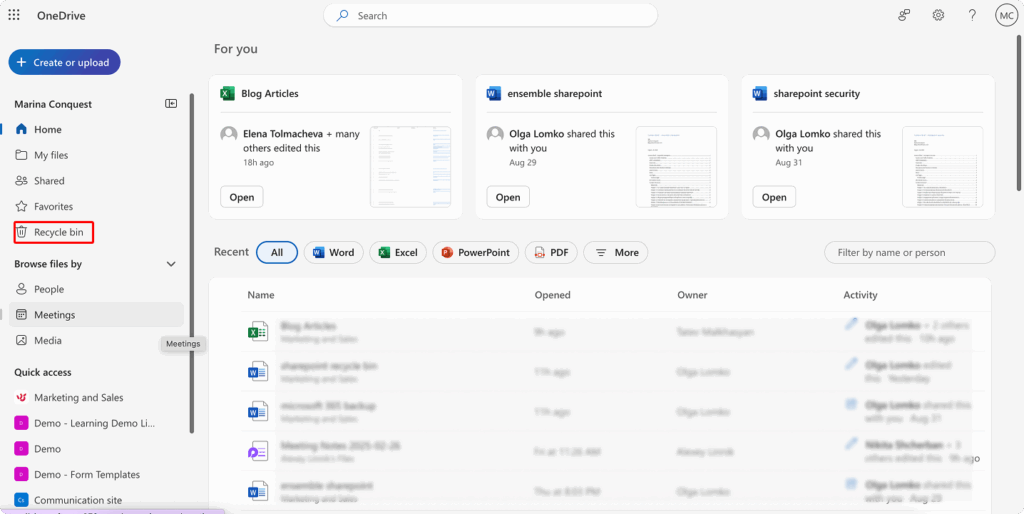Open the Blog Articles card

tap(242, 197)
